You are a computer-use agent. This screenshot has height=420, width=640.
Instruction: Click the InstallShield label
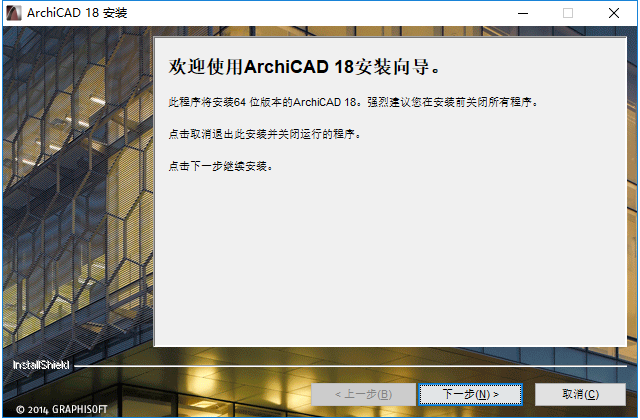[x=41, y=365]
